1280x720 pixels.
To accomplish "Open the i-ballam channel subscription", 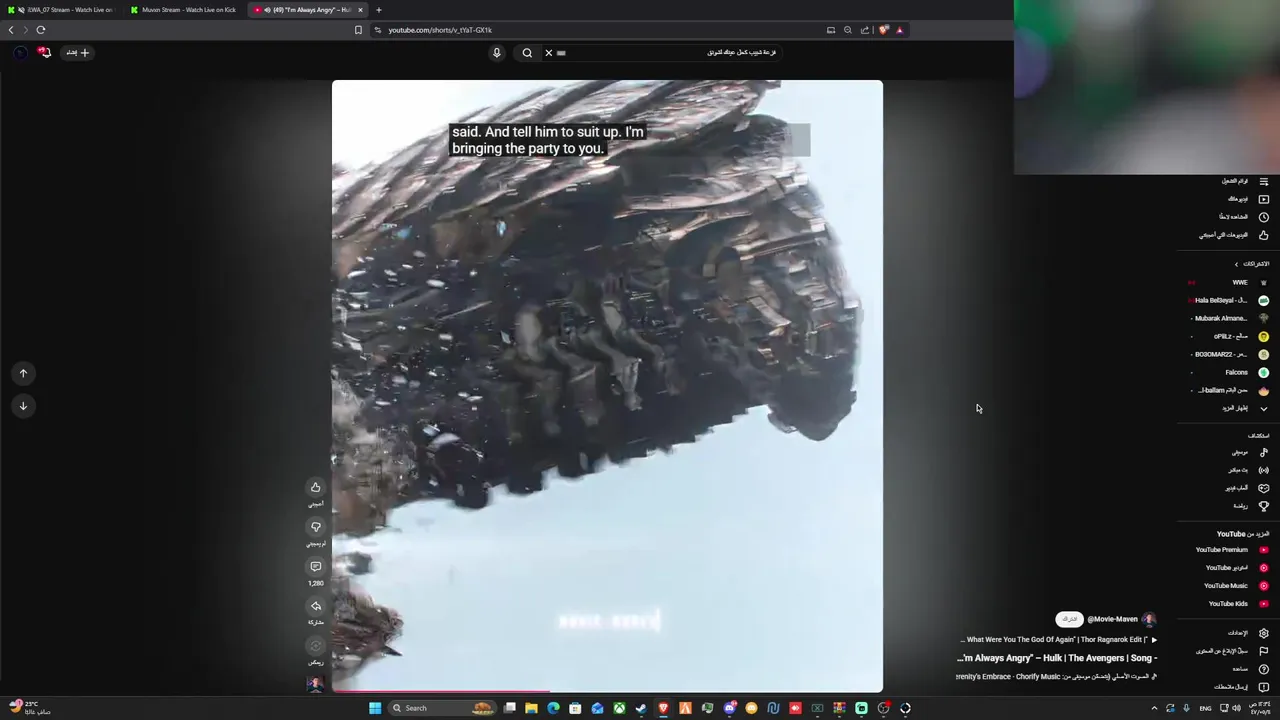I will pos(1230,390).
